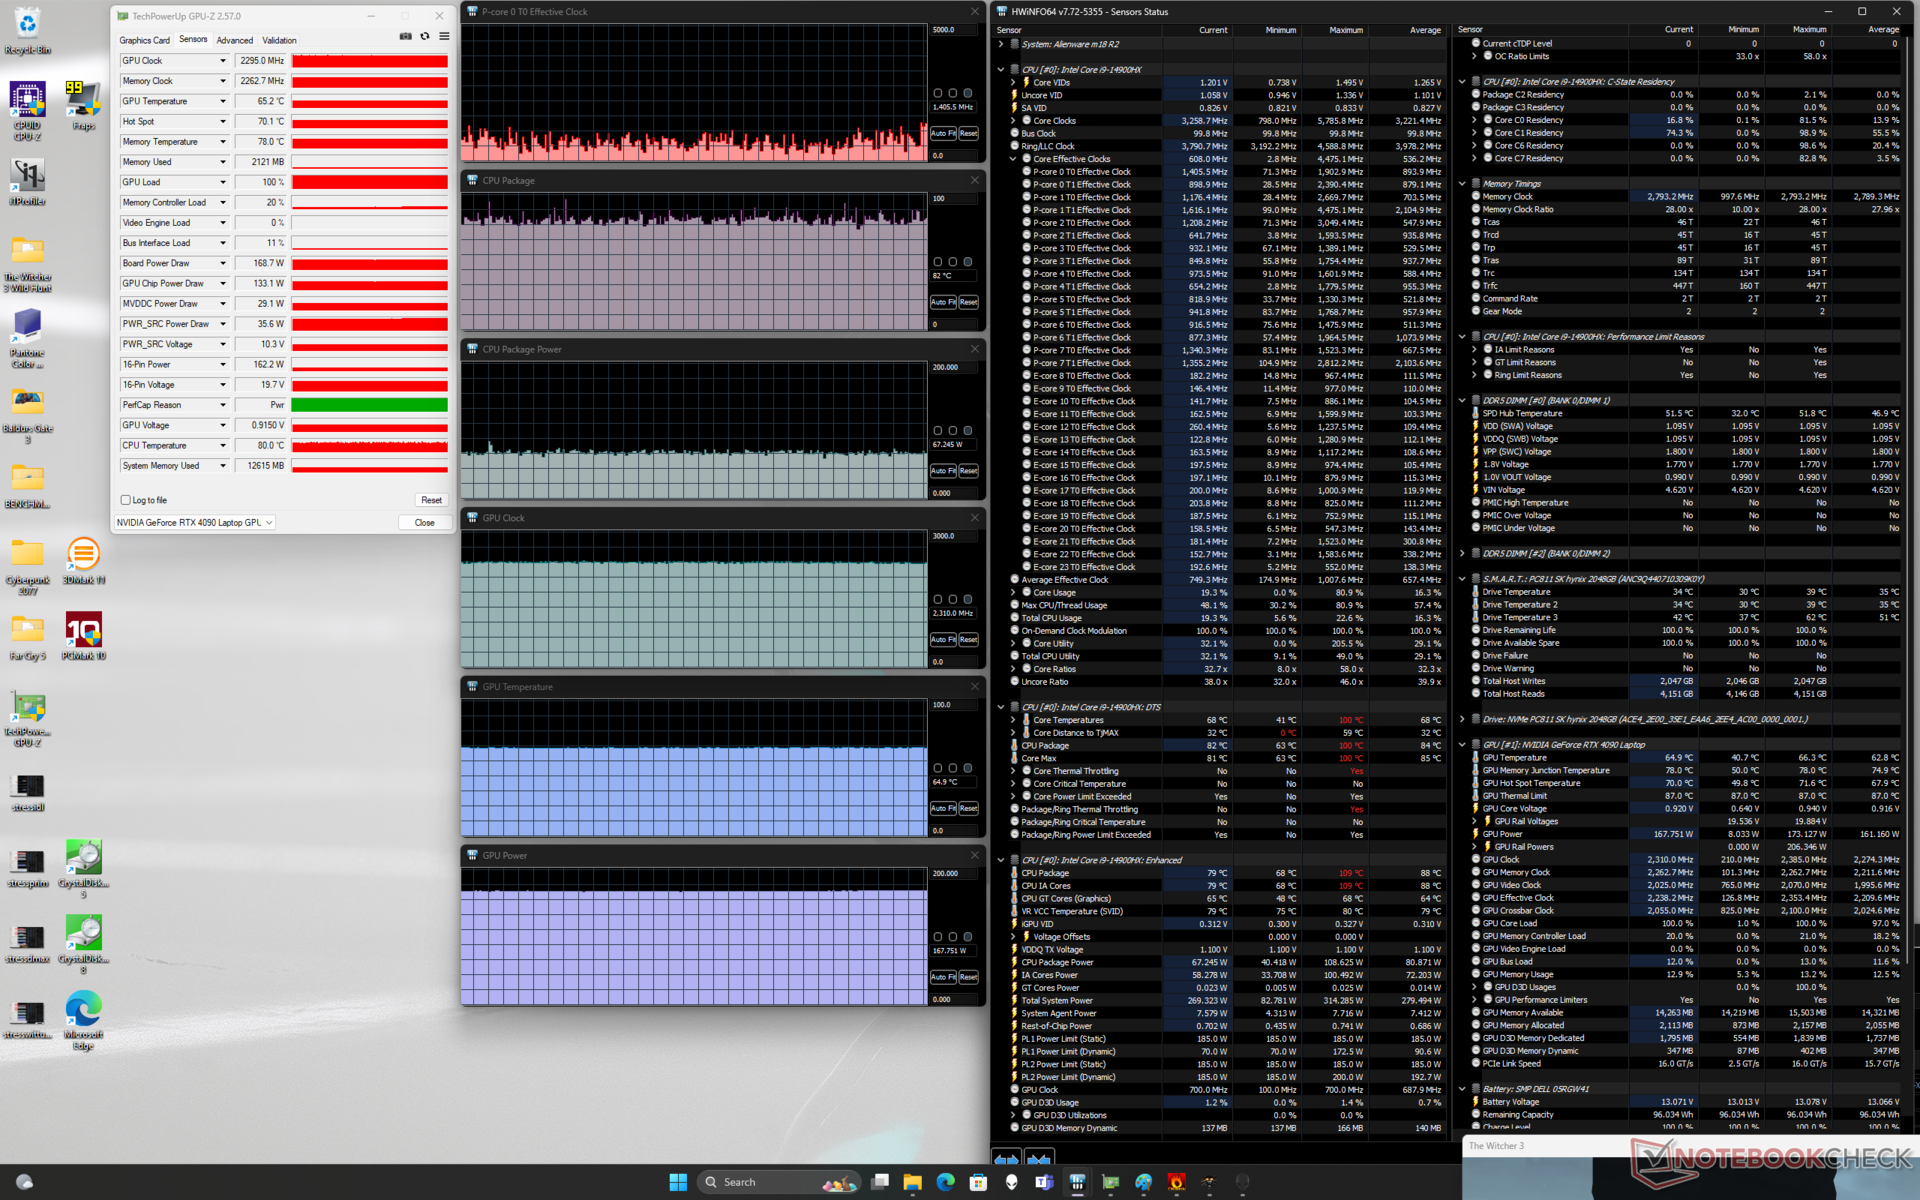Enable the Log to file checkbox
Viewport: 1920px width, 1200px height.
tap(126, 500)
